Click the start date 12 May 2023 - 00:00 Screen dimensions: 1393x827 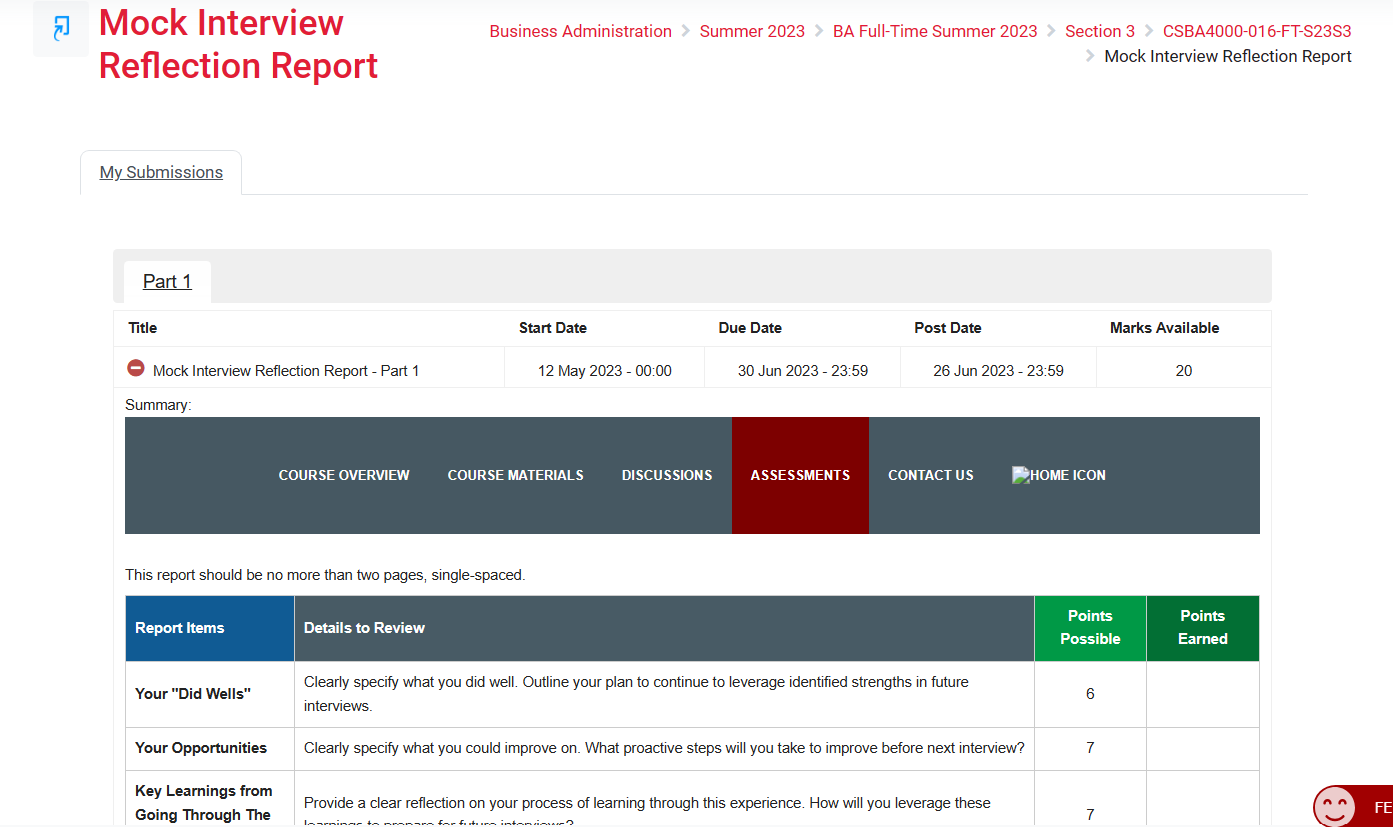[605, 371]
